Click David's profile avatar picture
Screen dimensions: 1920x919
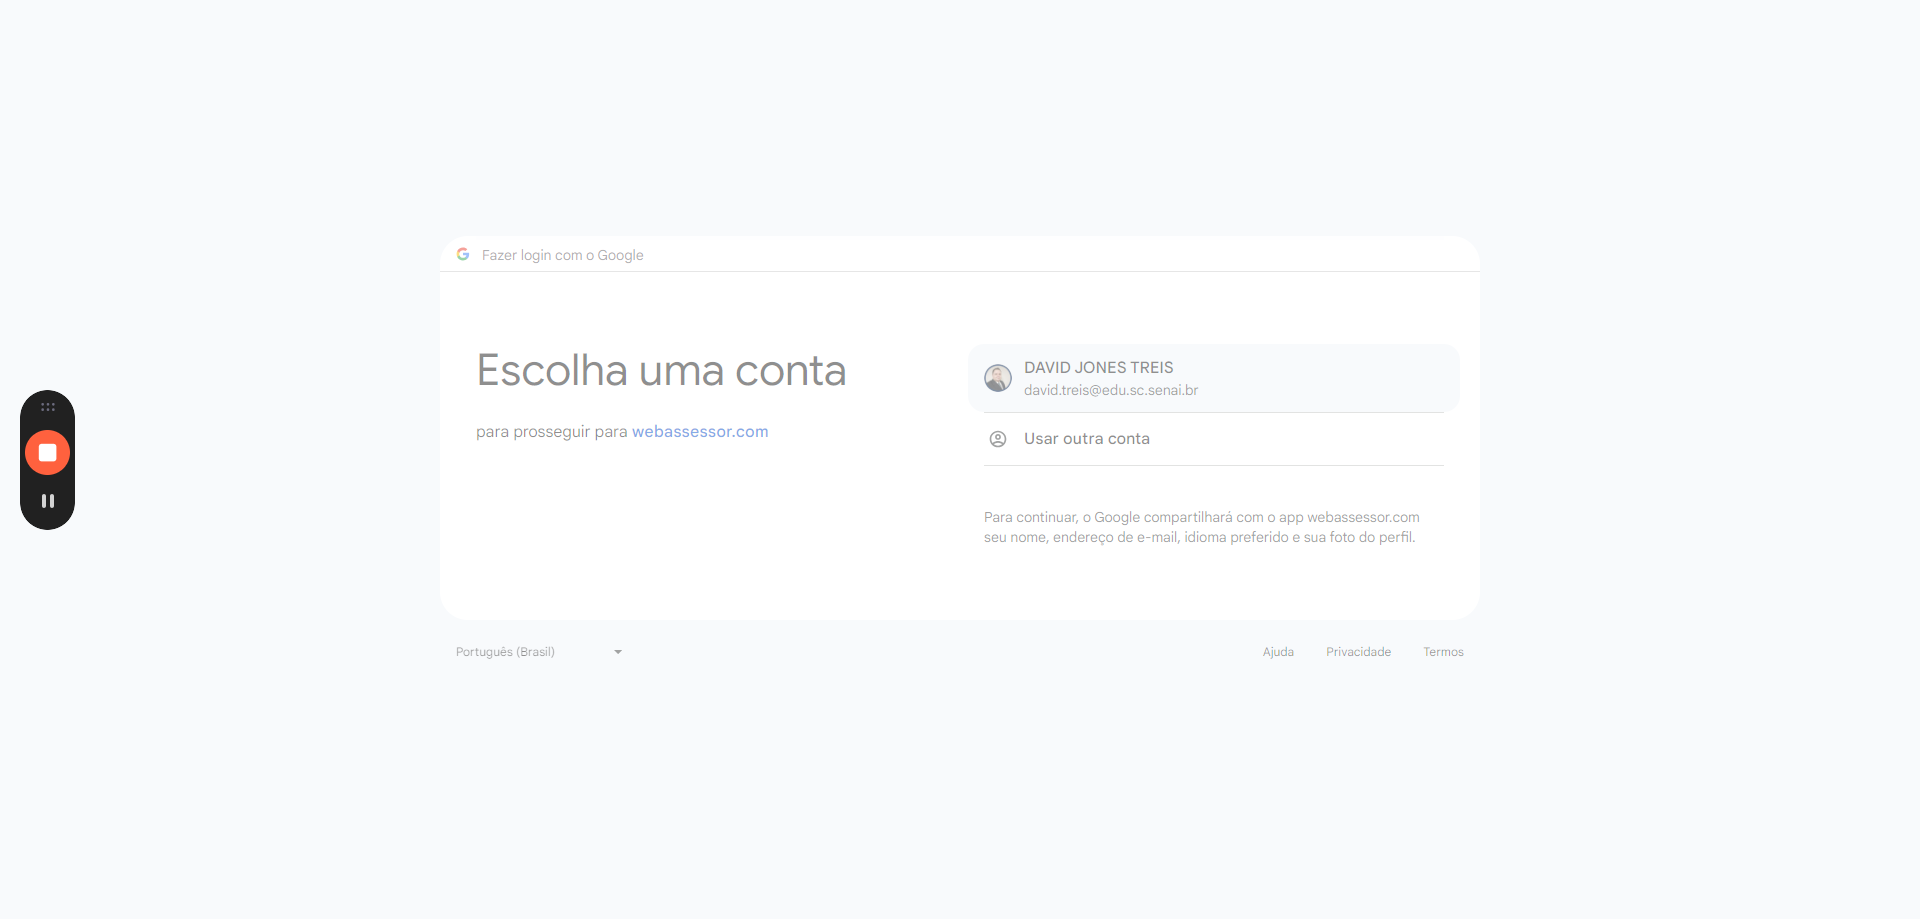pyautogui.click(x=998, y=378)
